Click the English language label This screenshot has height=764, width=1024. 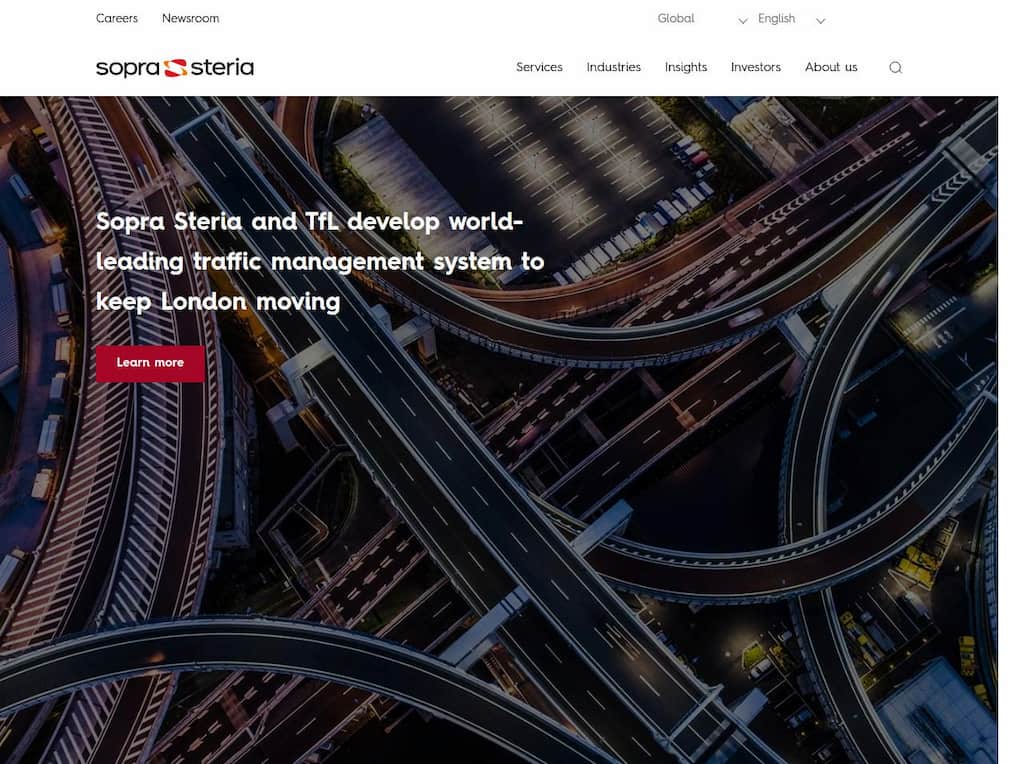pos(776,18)
